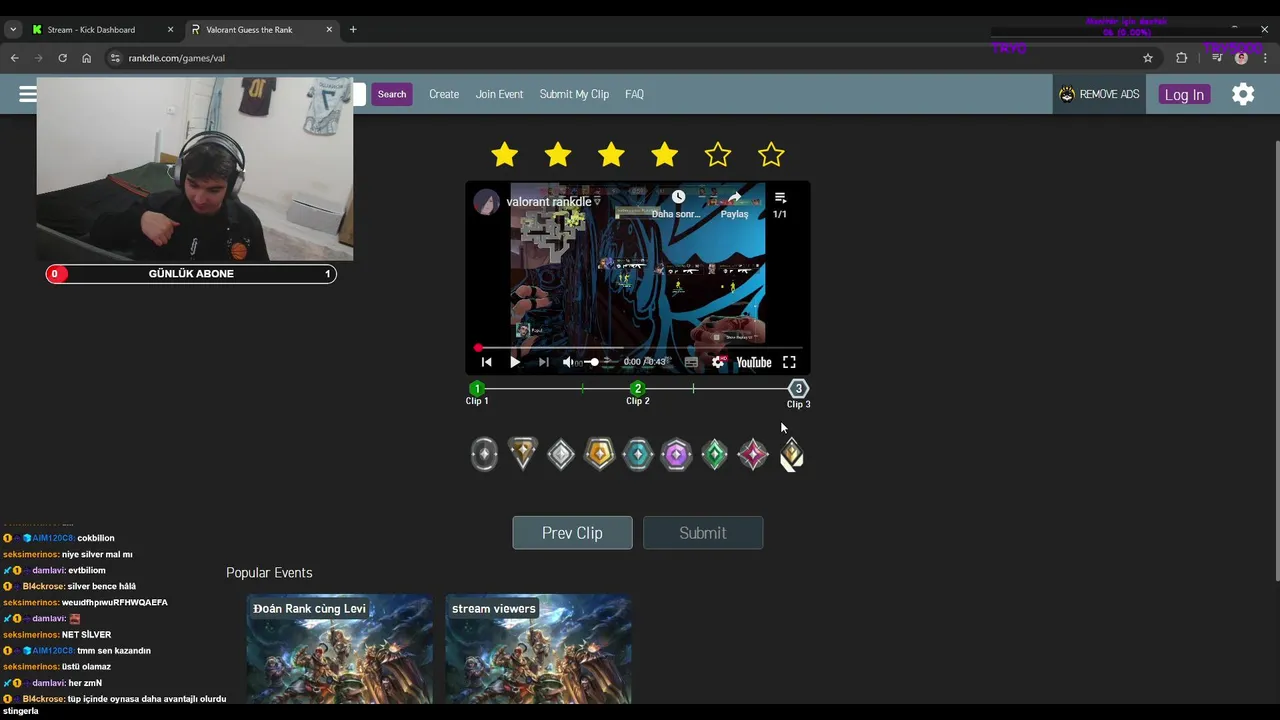Open the Rankdle settings gear
The width and height of the screenshot is (1280, 720).
pyautogui.click(x=1243, y=94)
